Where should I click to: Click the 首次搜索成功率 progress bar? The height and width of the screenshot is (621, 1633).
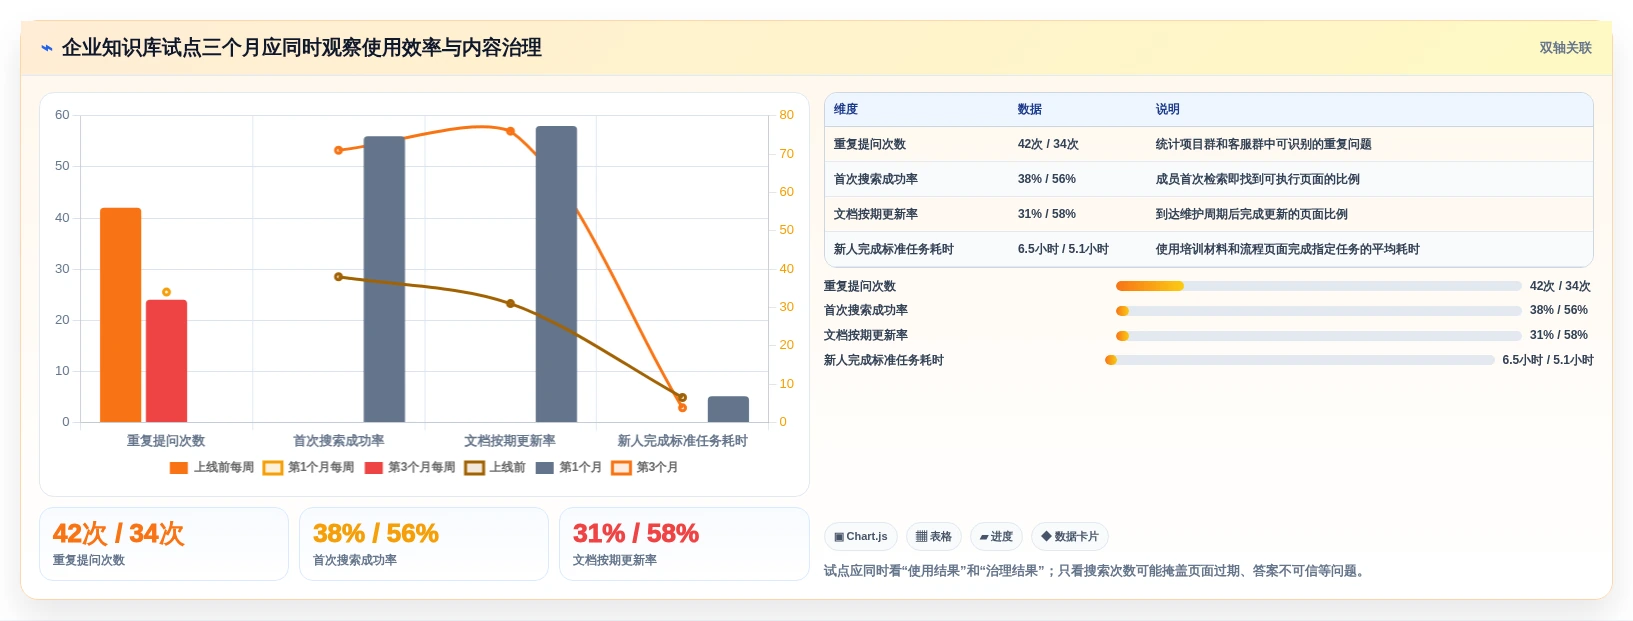(x=1318, y=311)
